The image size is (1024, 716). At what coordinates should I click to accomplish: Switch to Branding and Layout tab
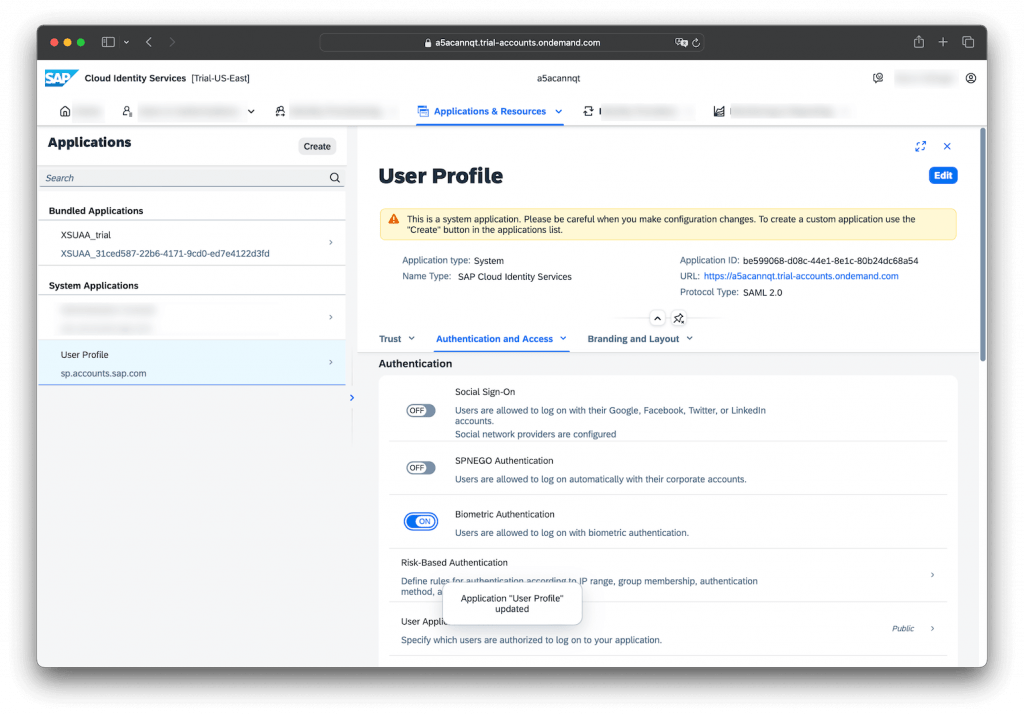[633, 338]
